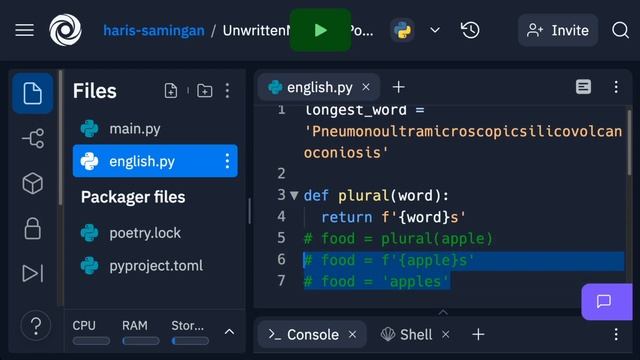Click code line 5 comment text
Screen dimensions: 640x360
pyautogui.click(x=399, y=238)
